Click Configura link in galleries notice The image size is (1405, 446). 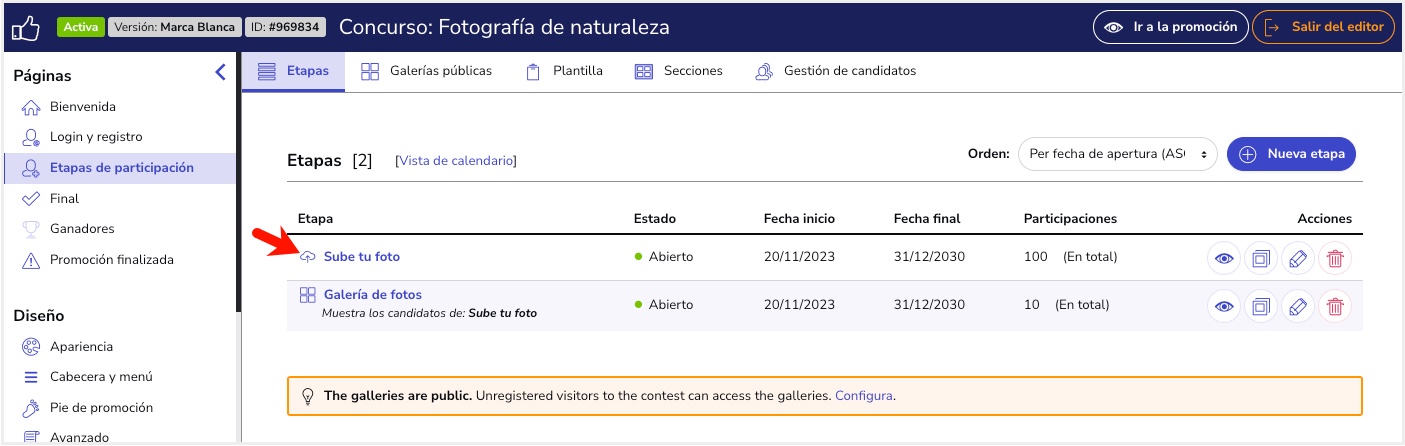(863, 396)
